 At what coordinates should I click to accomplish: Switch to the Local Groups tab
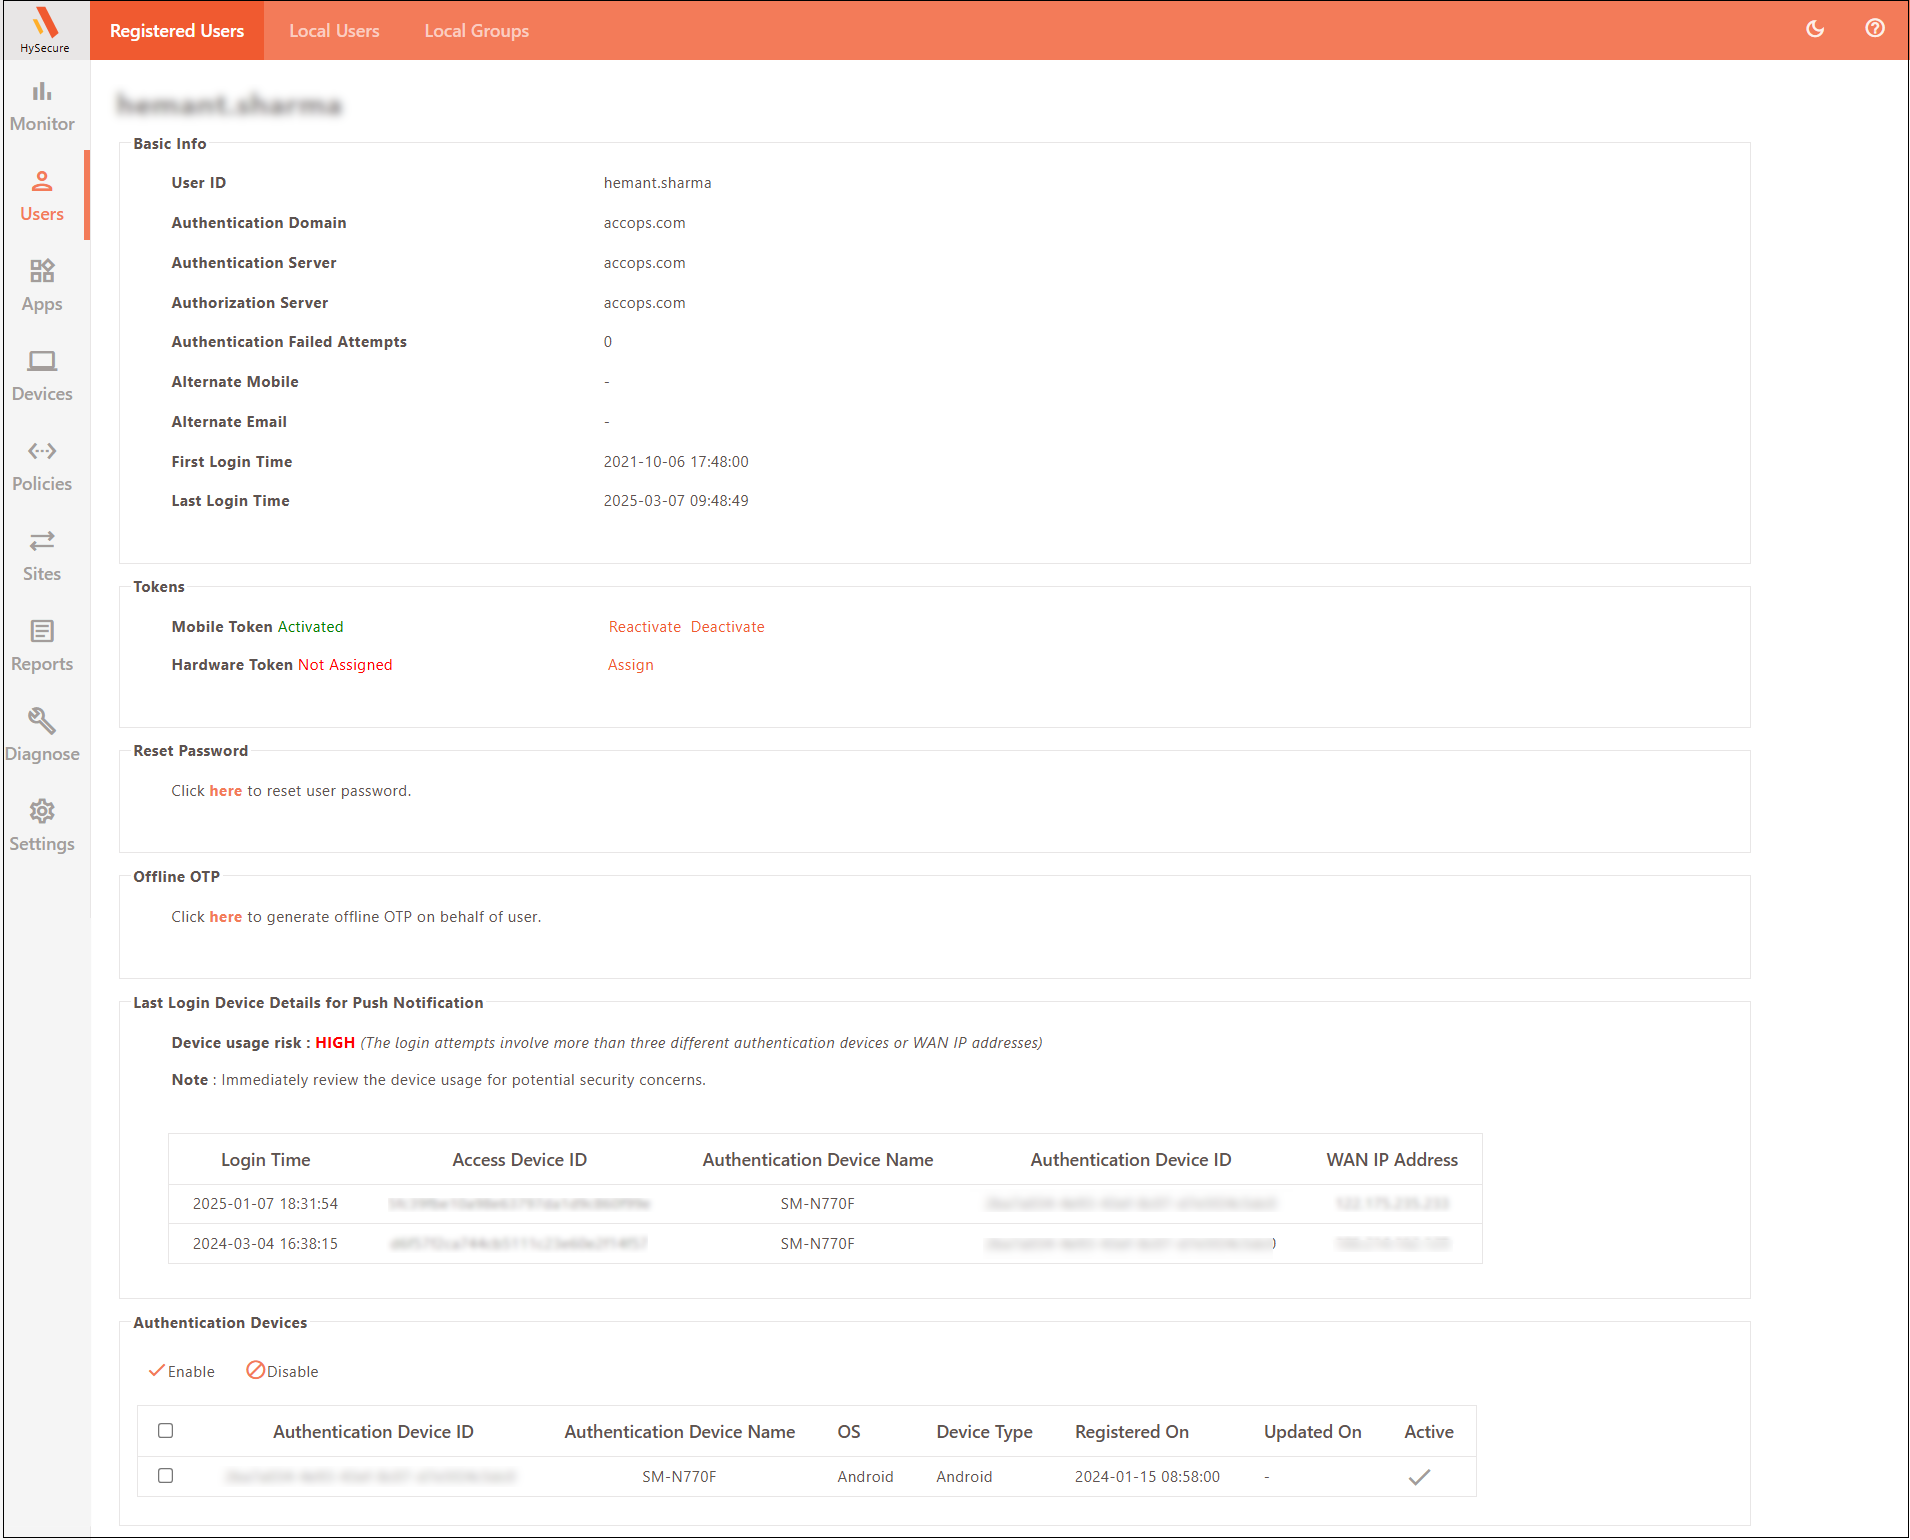coord(476,31)
